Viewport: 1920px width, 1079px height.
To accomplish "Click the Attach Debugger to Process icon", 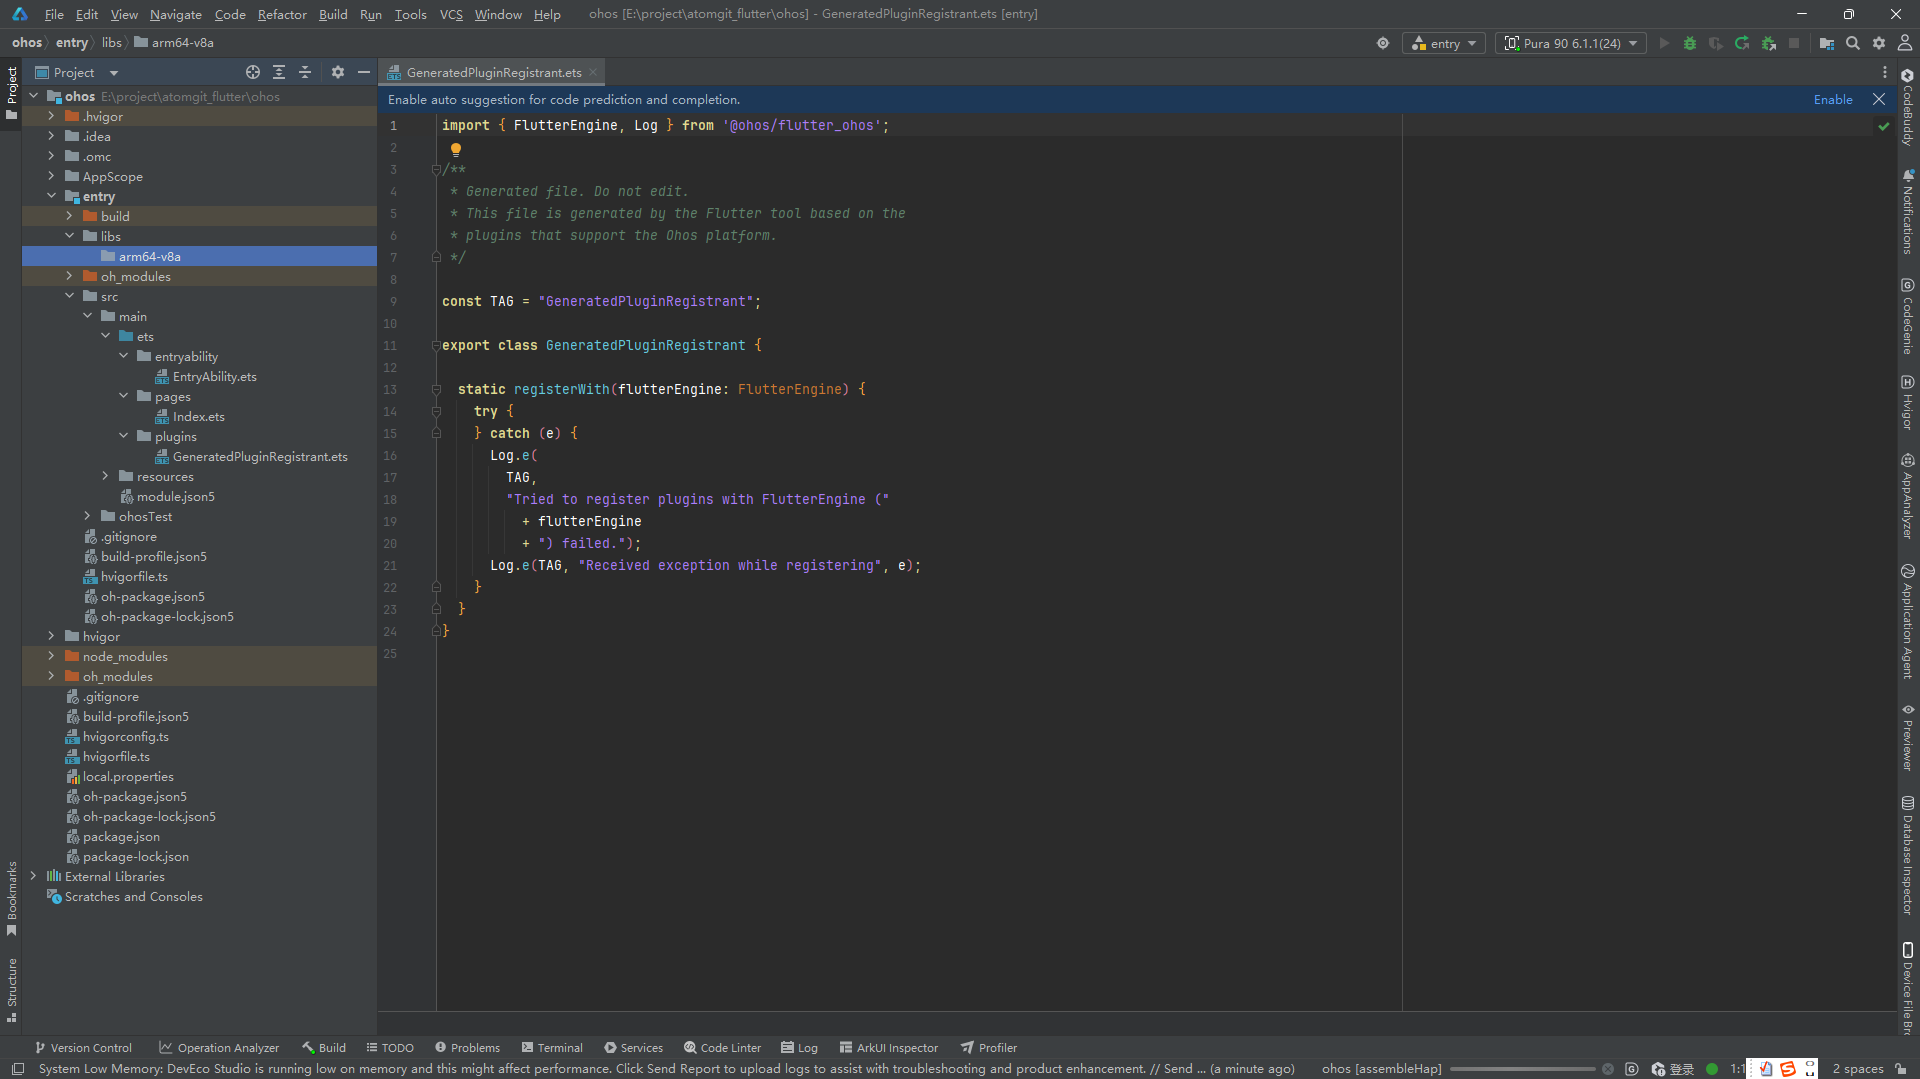I will tap(1768, 43).
